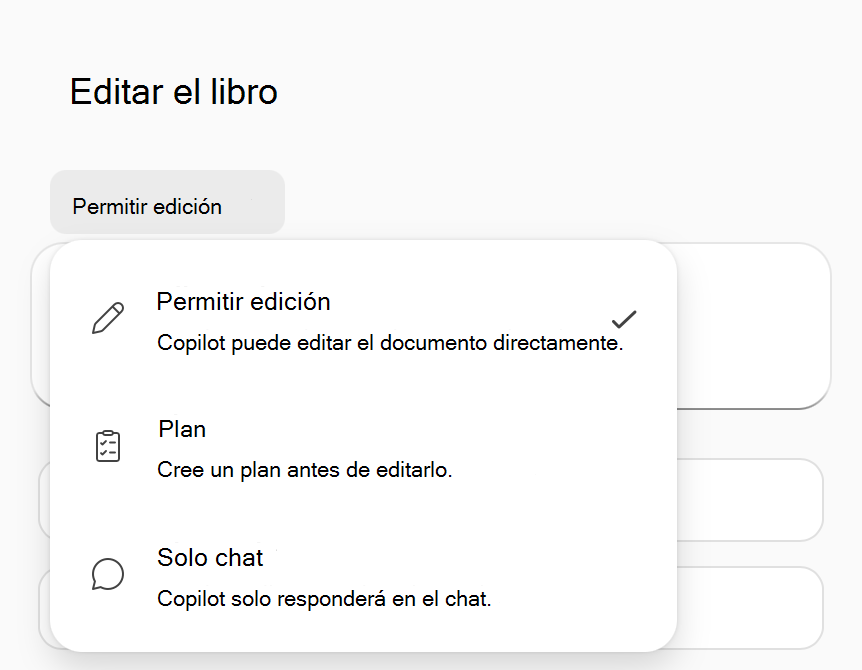Choose the Plan menu option
The height and width of the screenshot is (670, 862).
363,448
